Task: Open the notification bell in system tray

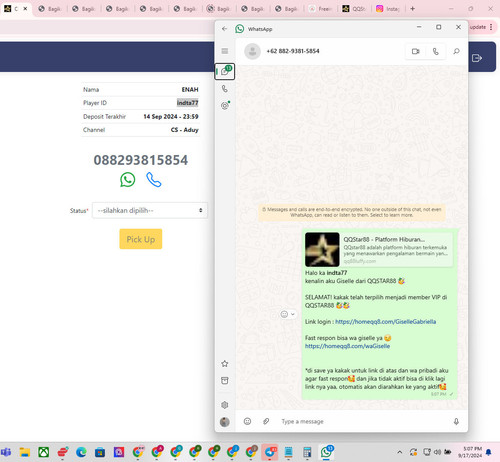Action: click(x=489, y=452)
